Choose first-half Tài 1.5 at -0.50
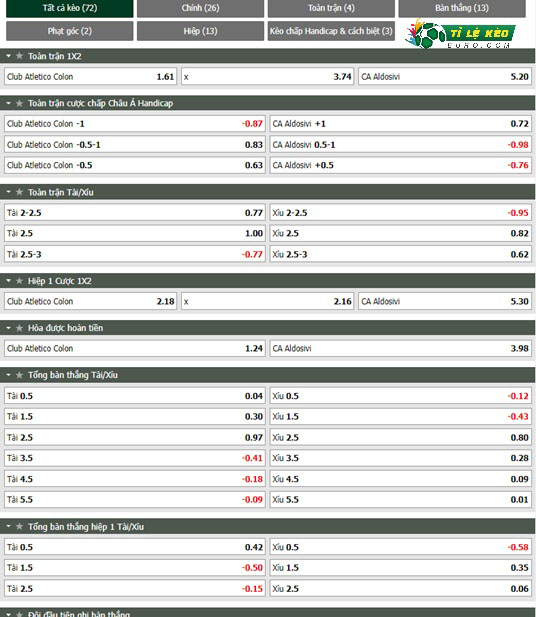 pos(135,568)
